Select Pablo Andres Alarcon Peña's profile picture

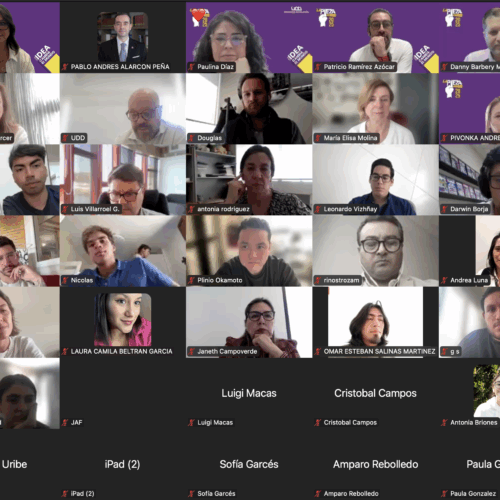122,37
